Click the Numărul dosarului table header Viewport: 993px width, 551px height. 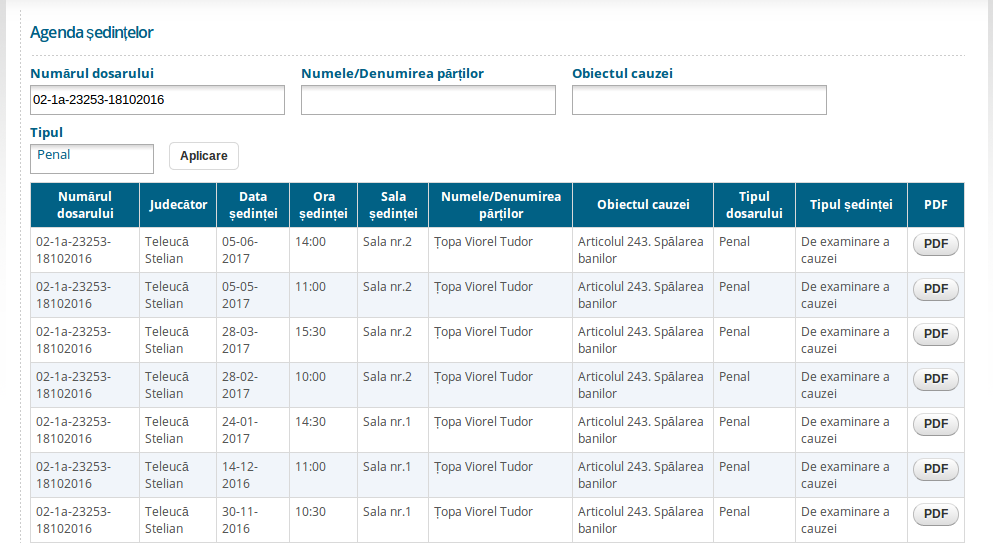click(85, 205)
